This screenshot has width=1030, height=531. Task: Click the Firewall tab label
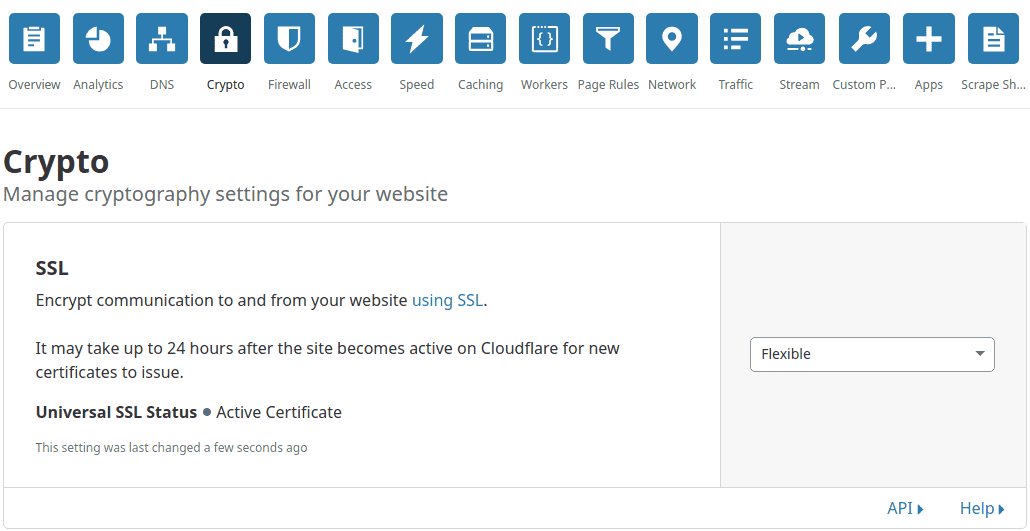coord(289,85)
